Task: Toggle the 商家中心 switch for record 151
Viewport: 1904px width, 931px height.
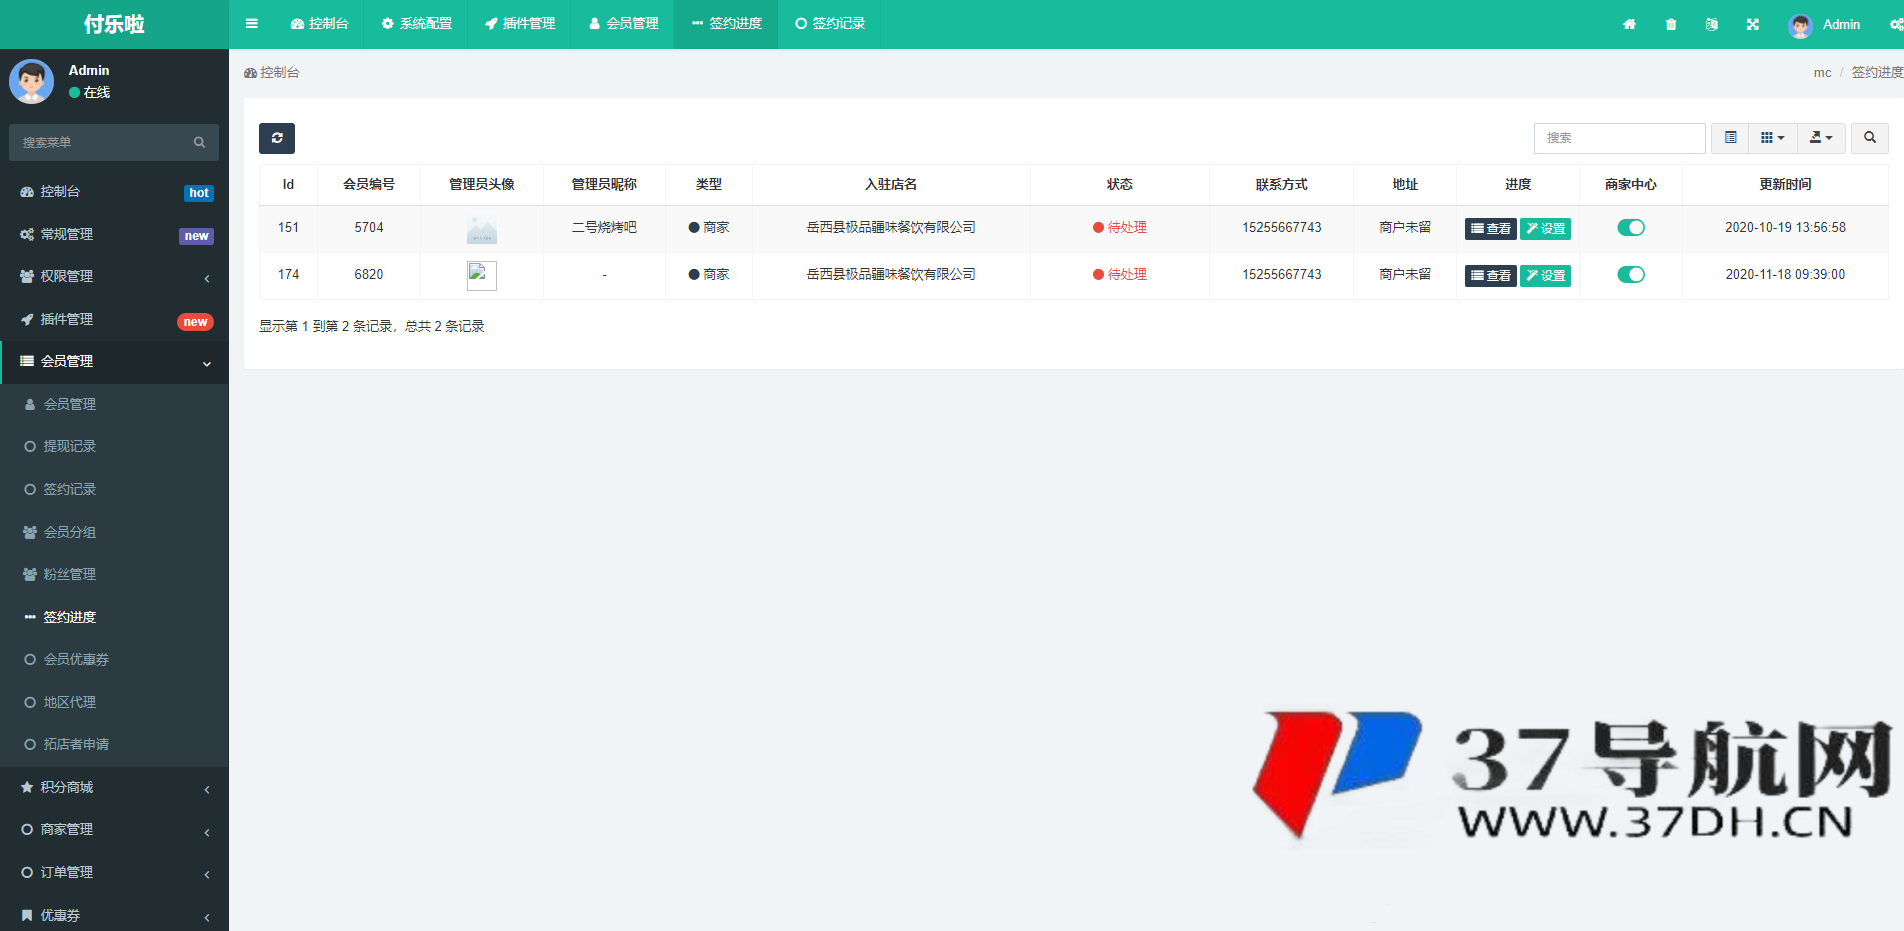Action: (1631, 227)
